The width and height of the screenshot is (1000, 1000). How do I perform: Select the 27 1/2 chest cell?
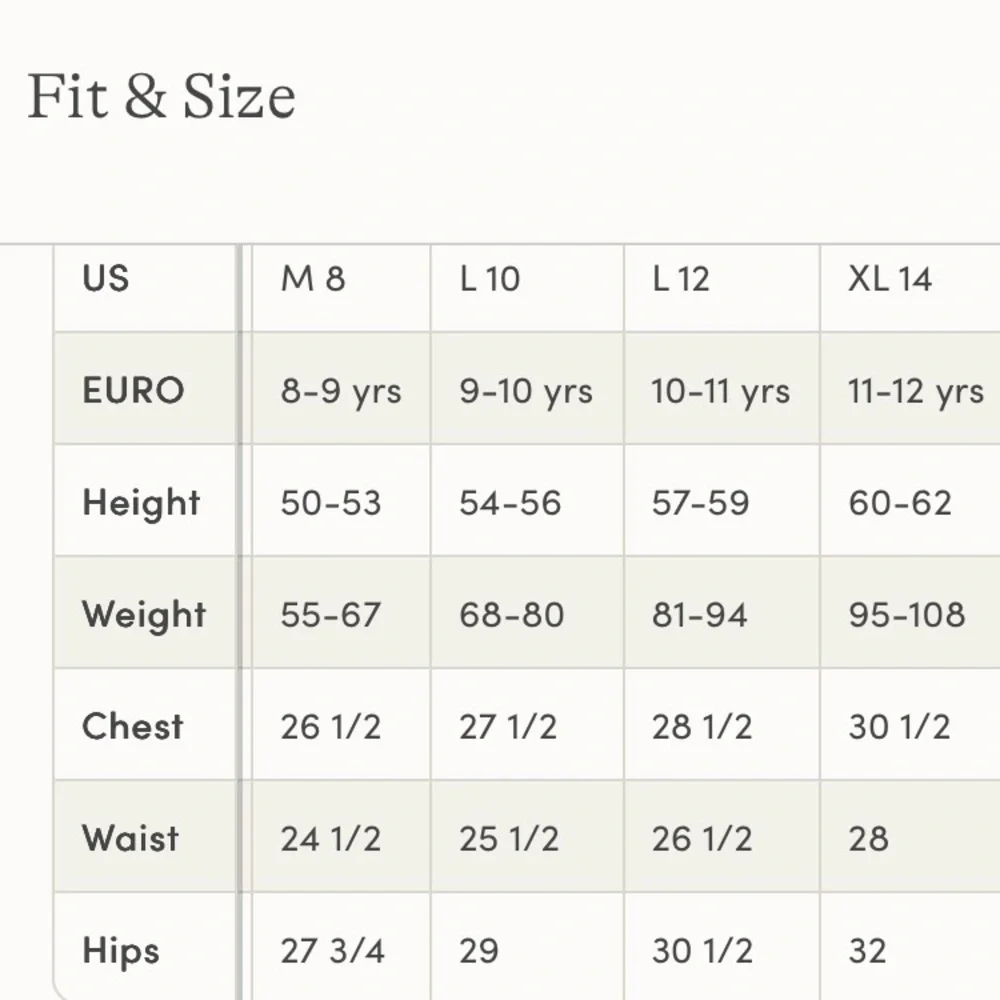[508, 726]
